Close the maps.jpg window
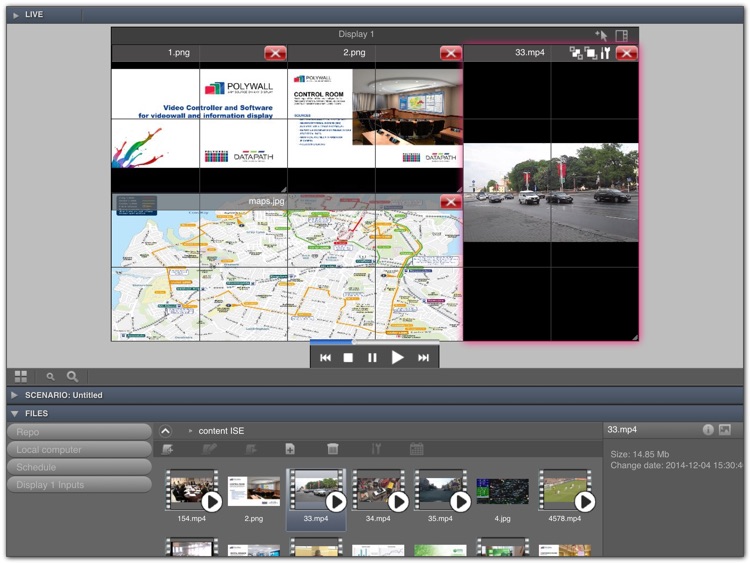750x563 pixels. (x=451, y=201)
